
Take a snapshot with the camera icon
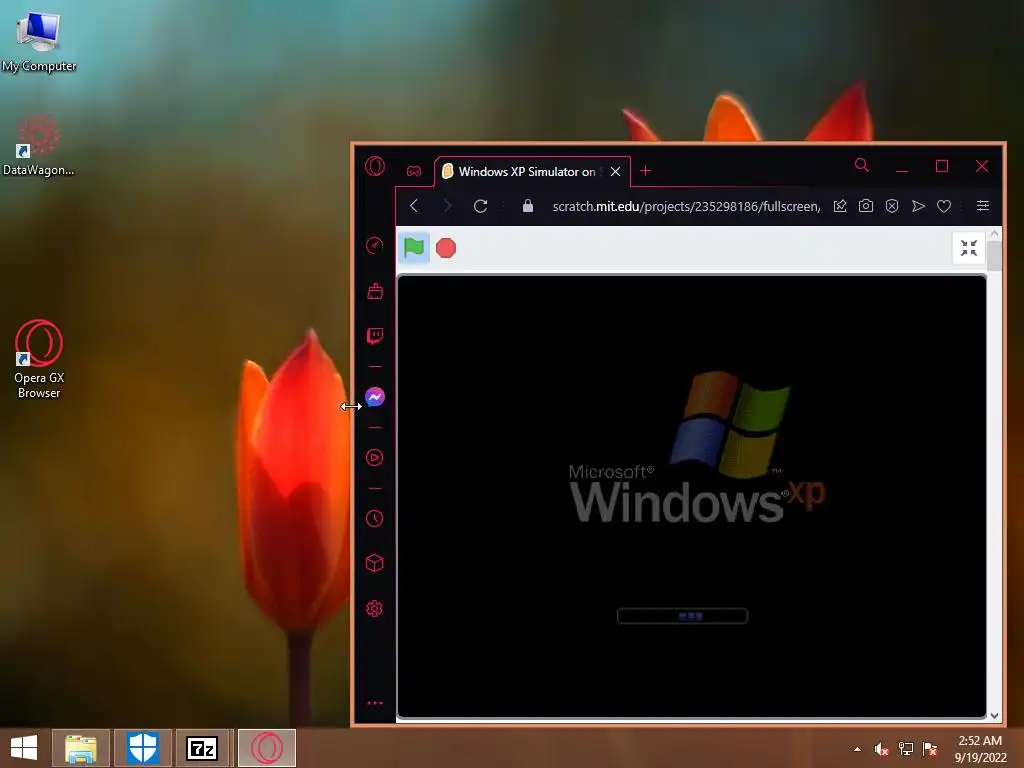pyautogui.click(x=866, y=206)
